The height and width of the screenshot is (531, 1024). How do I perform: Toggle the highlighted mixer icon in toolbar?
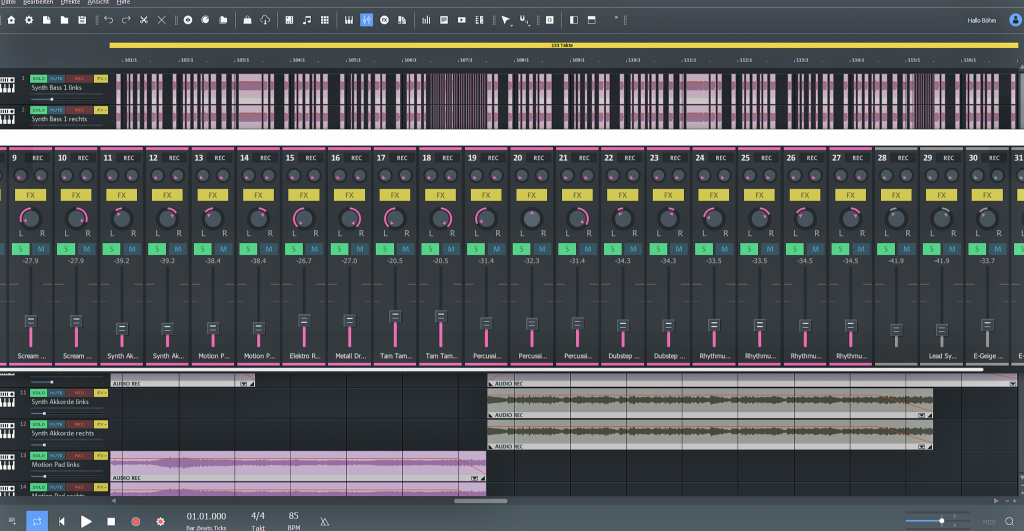tap(367, 20)
